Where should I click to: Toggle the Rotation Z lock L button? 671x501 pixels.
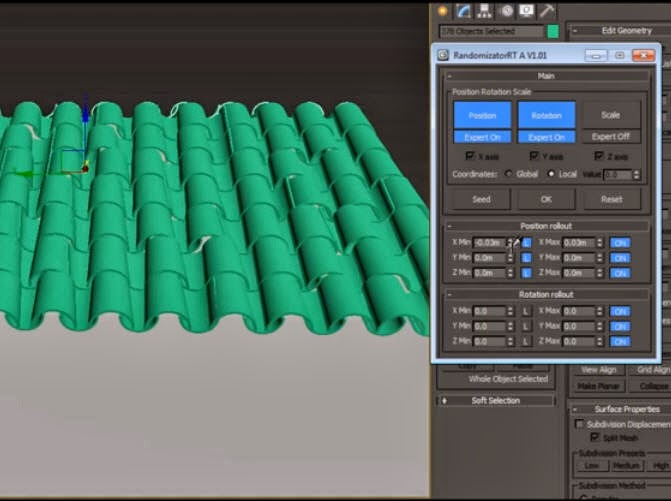click(x=526, y=341)
